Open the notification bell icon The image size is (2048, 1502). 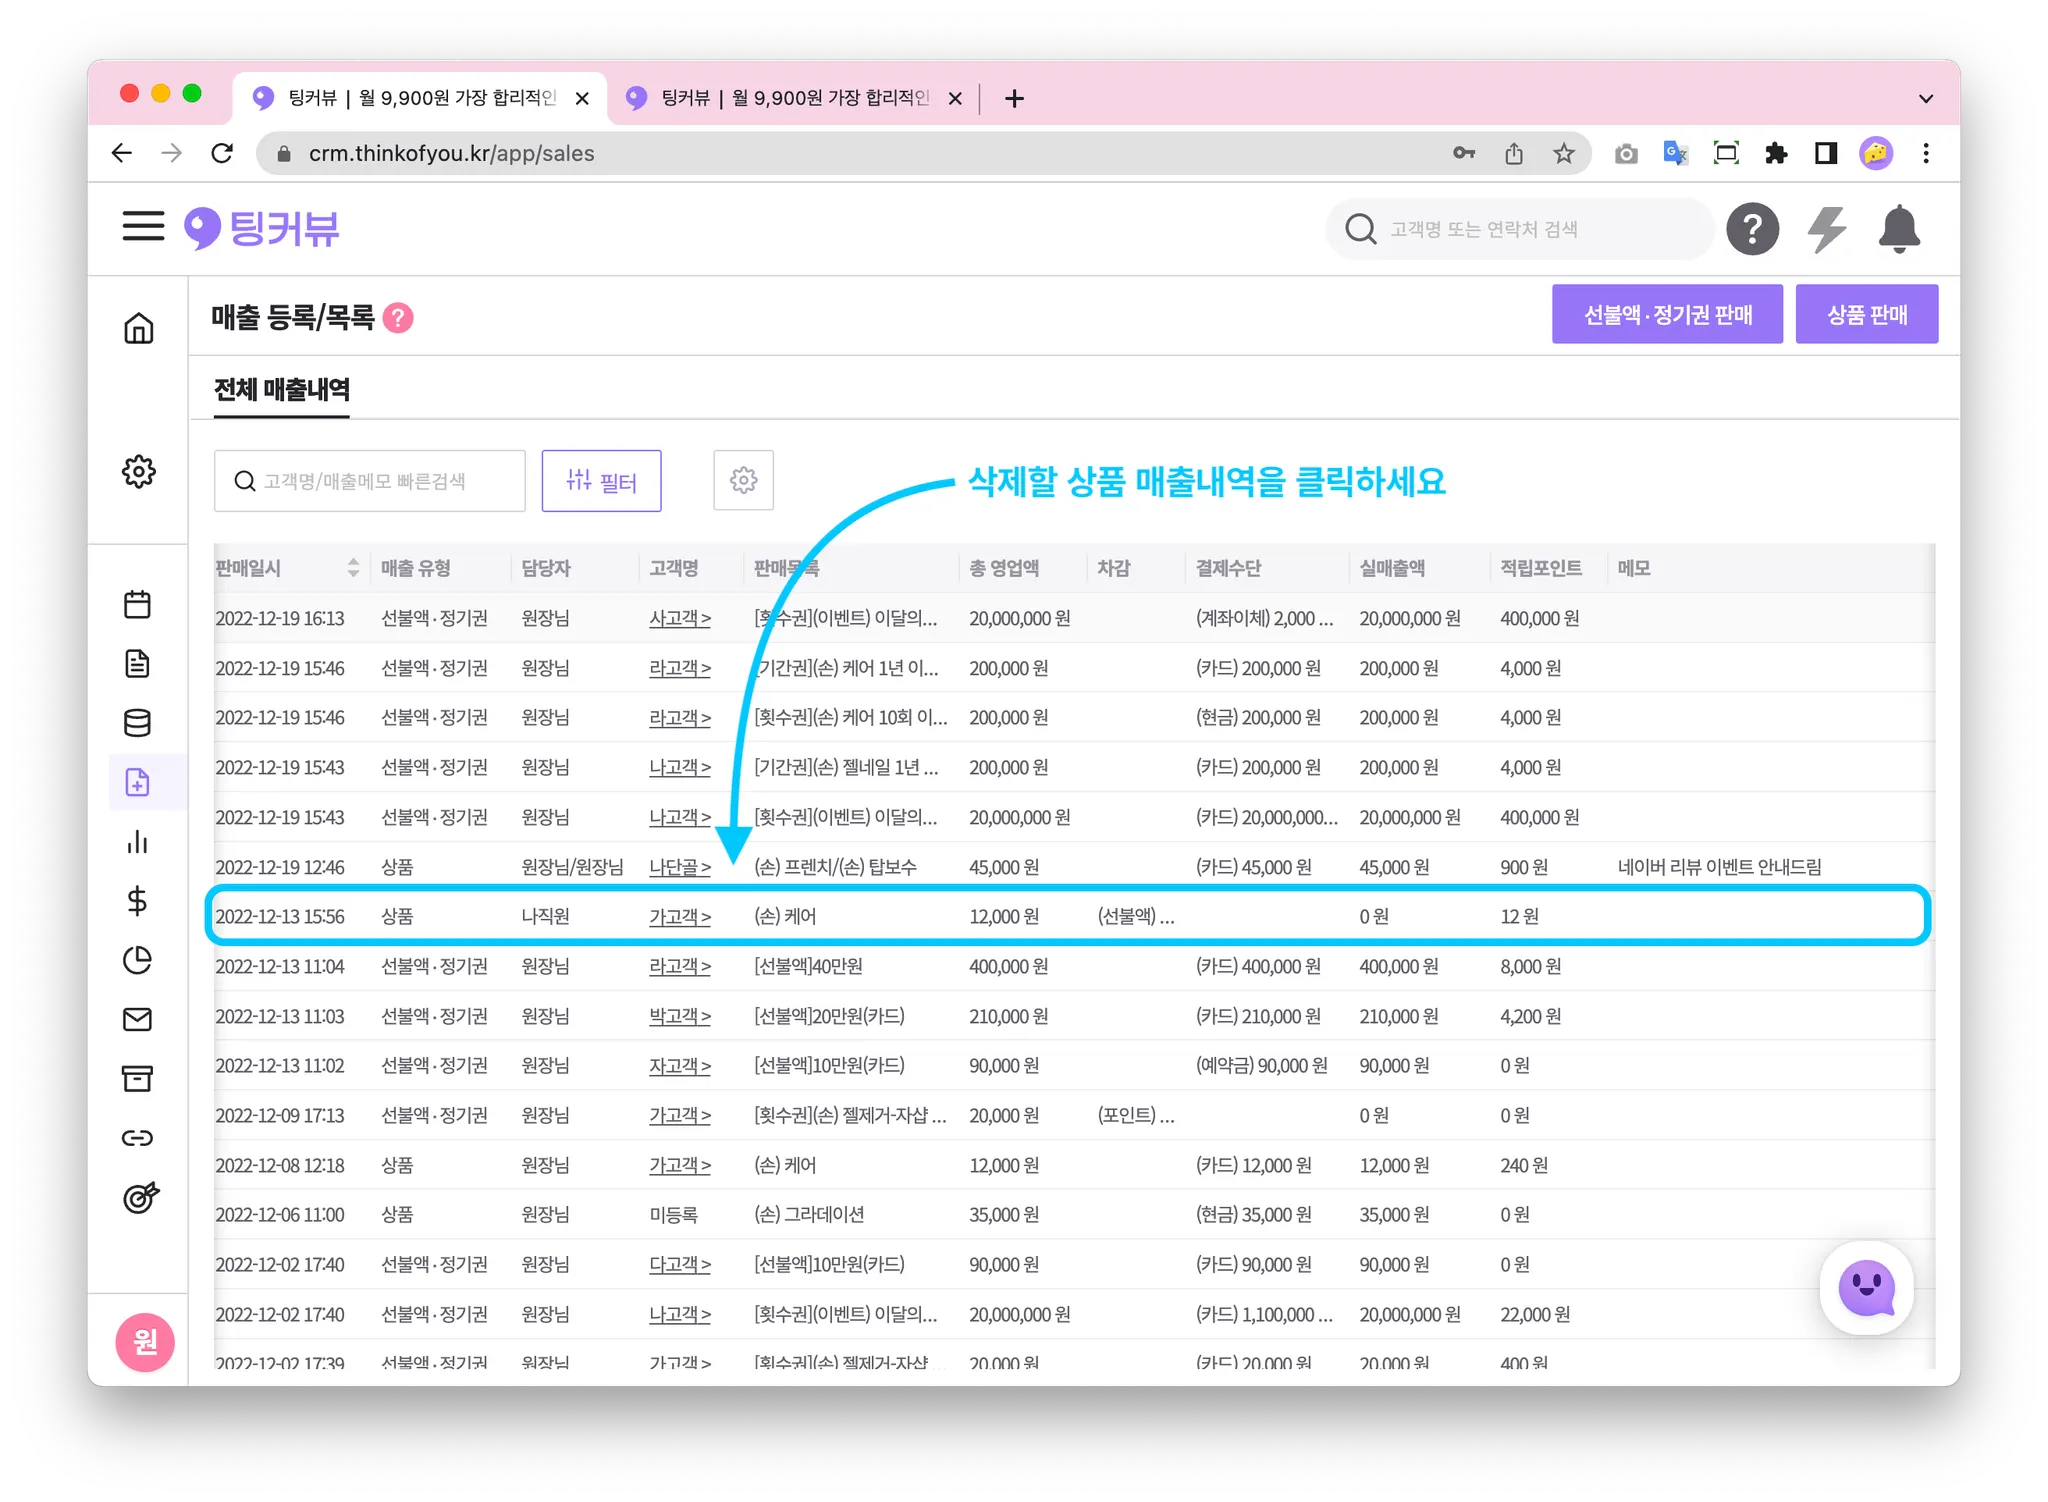click(1898, 229)
